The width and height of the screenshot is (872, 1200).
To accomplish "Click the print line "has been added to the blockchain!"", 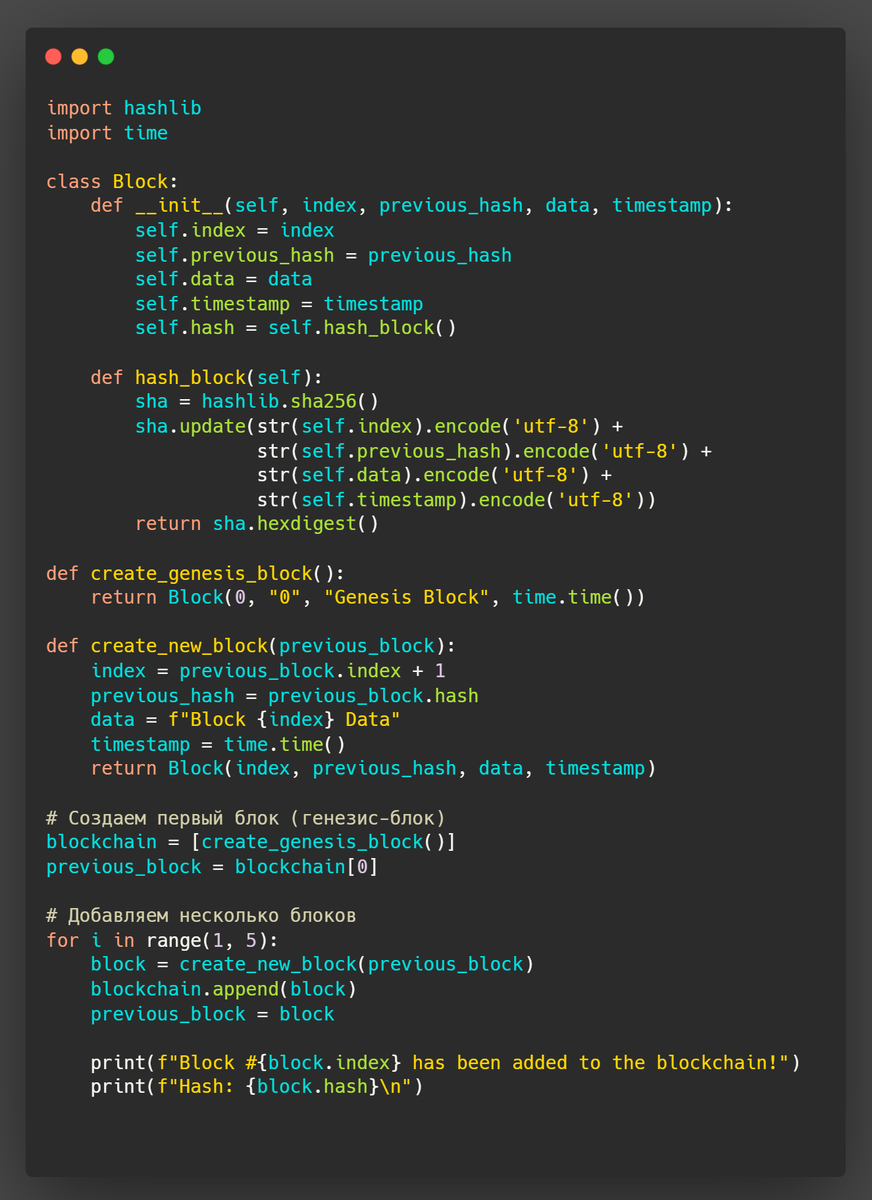I will point(446,1063).
